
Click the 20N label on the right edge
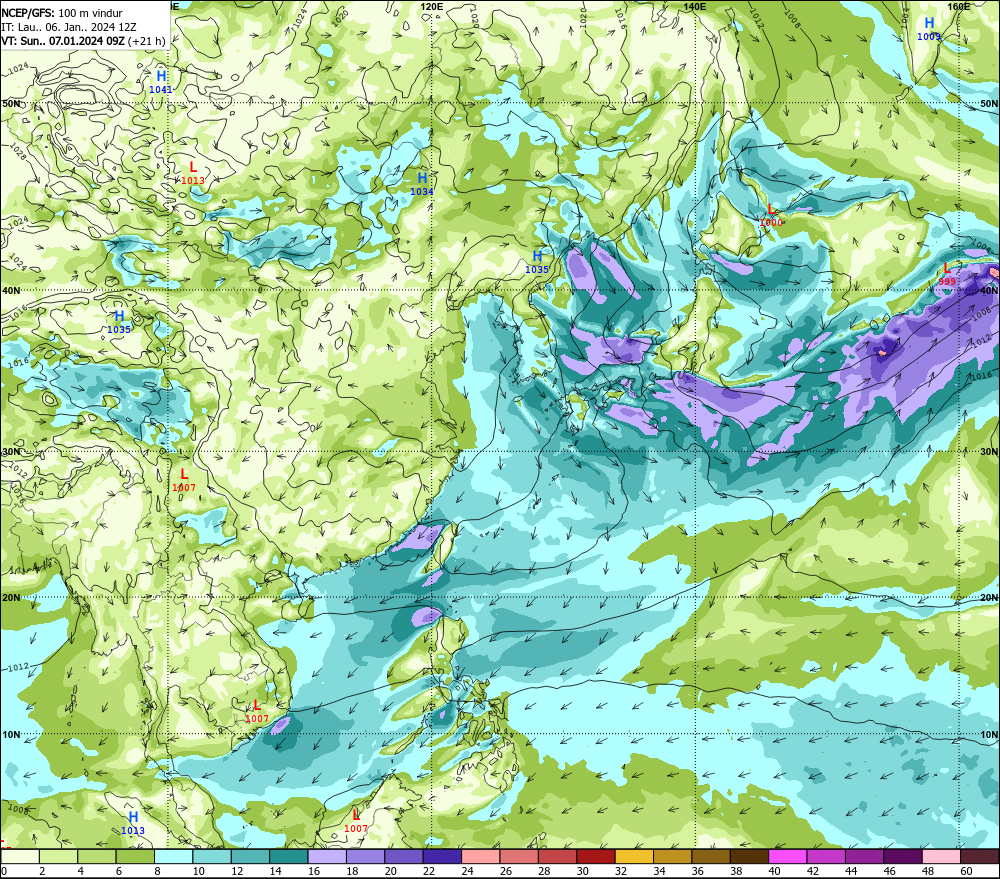tap(989, 598)
